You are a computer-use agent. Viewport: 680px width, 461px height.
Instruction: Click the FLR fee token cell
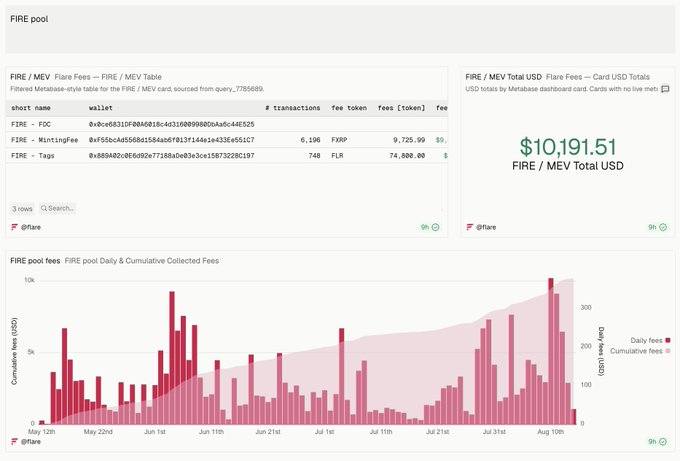[337, 156]
